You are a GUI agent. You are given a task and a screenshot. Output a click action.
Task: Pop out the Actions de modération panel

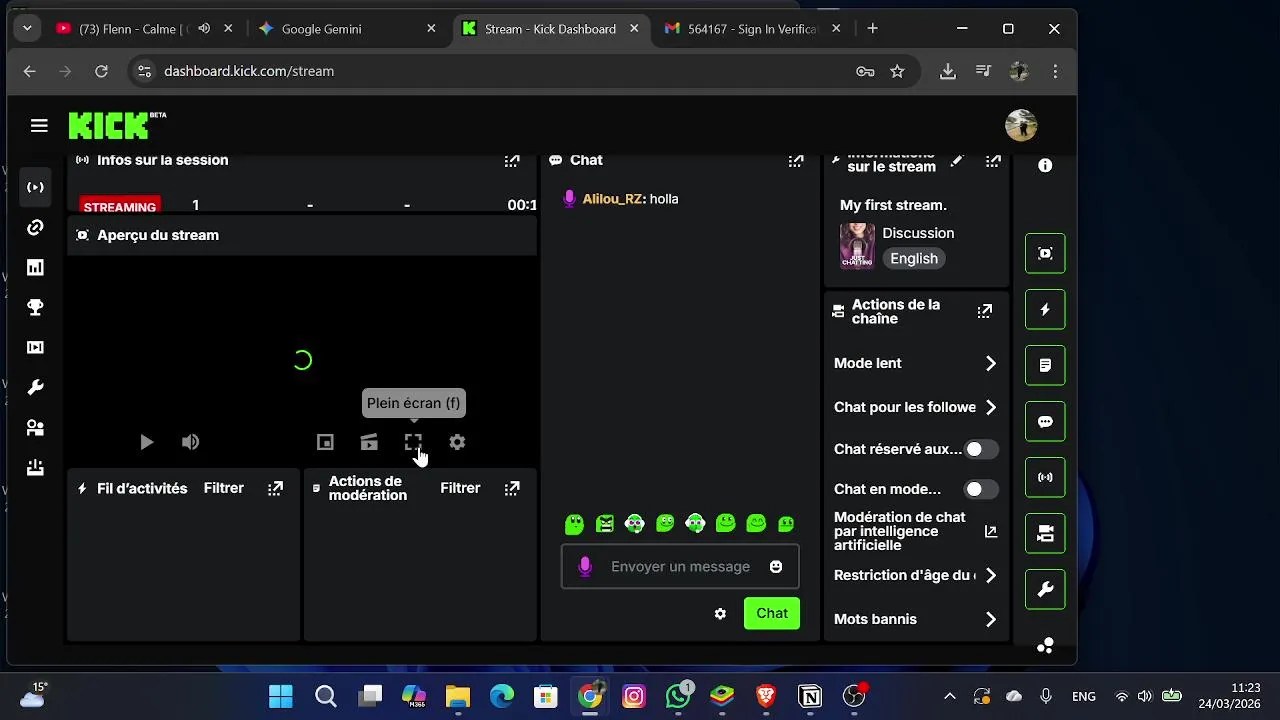pyautogui.click(x=512, y=488)
